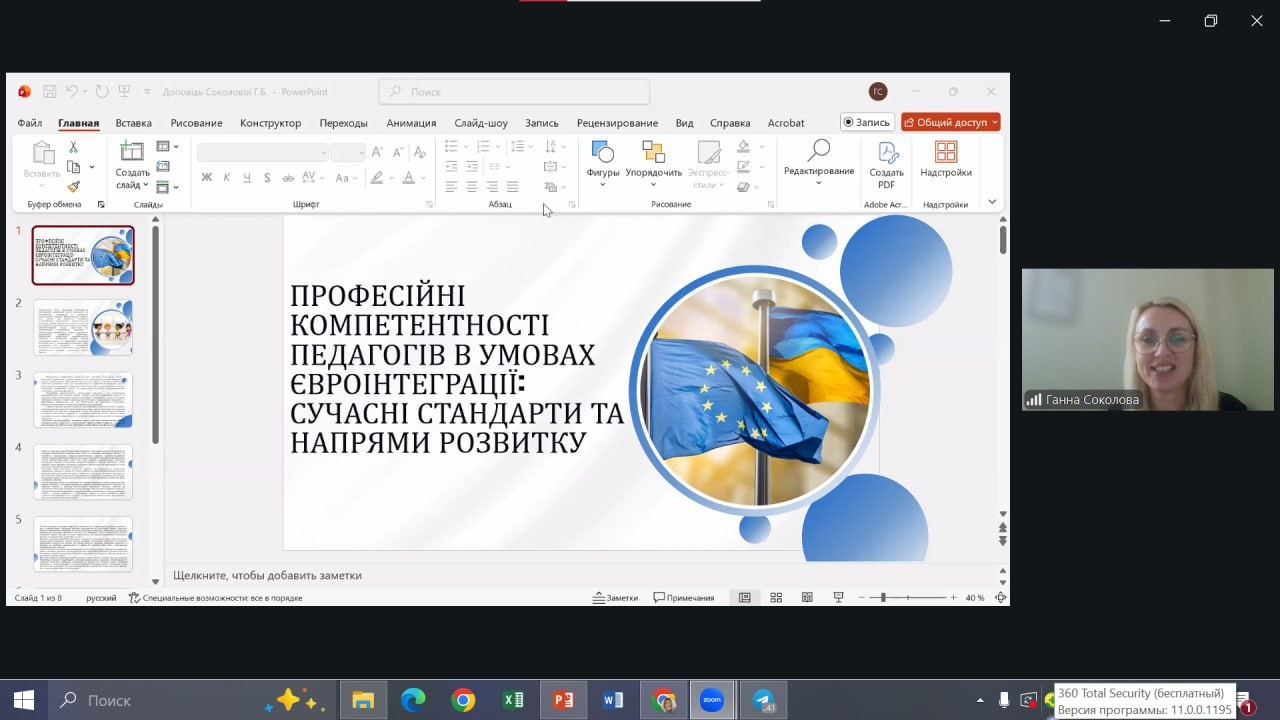Click the Запись record button
The height and width of the screenshot is (720, 1280).
866,122
